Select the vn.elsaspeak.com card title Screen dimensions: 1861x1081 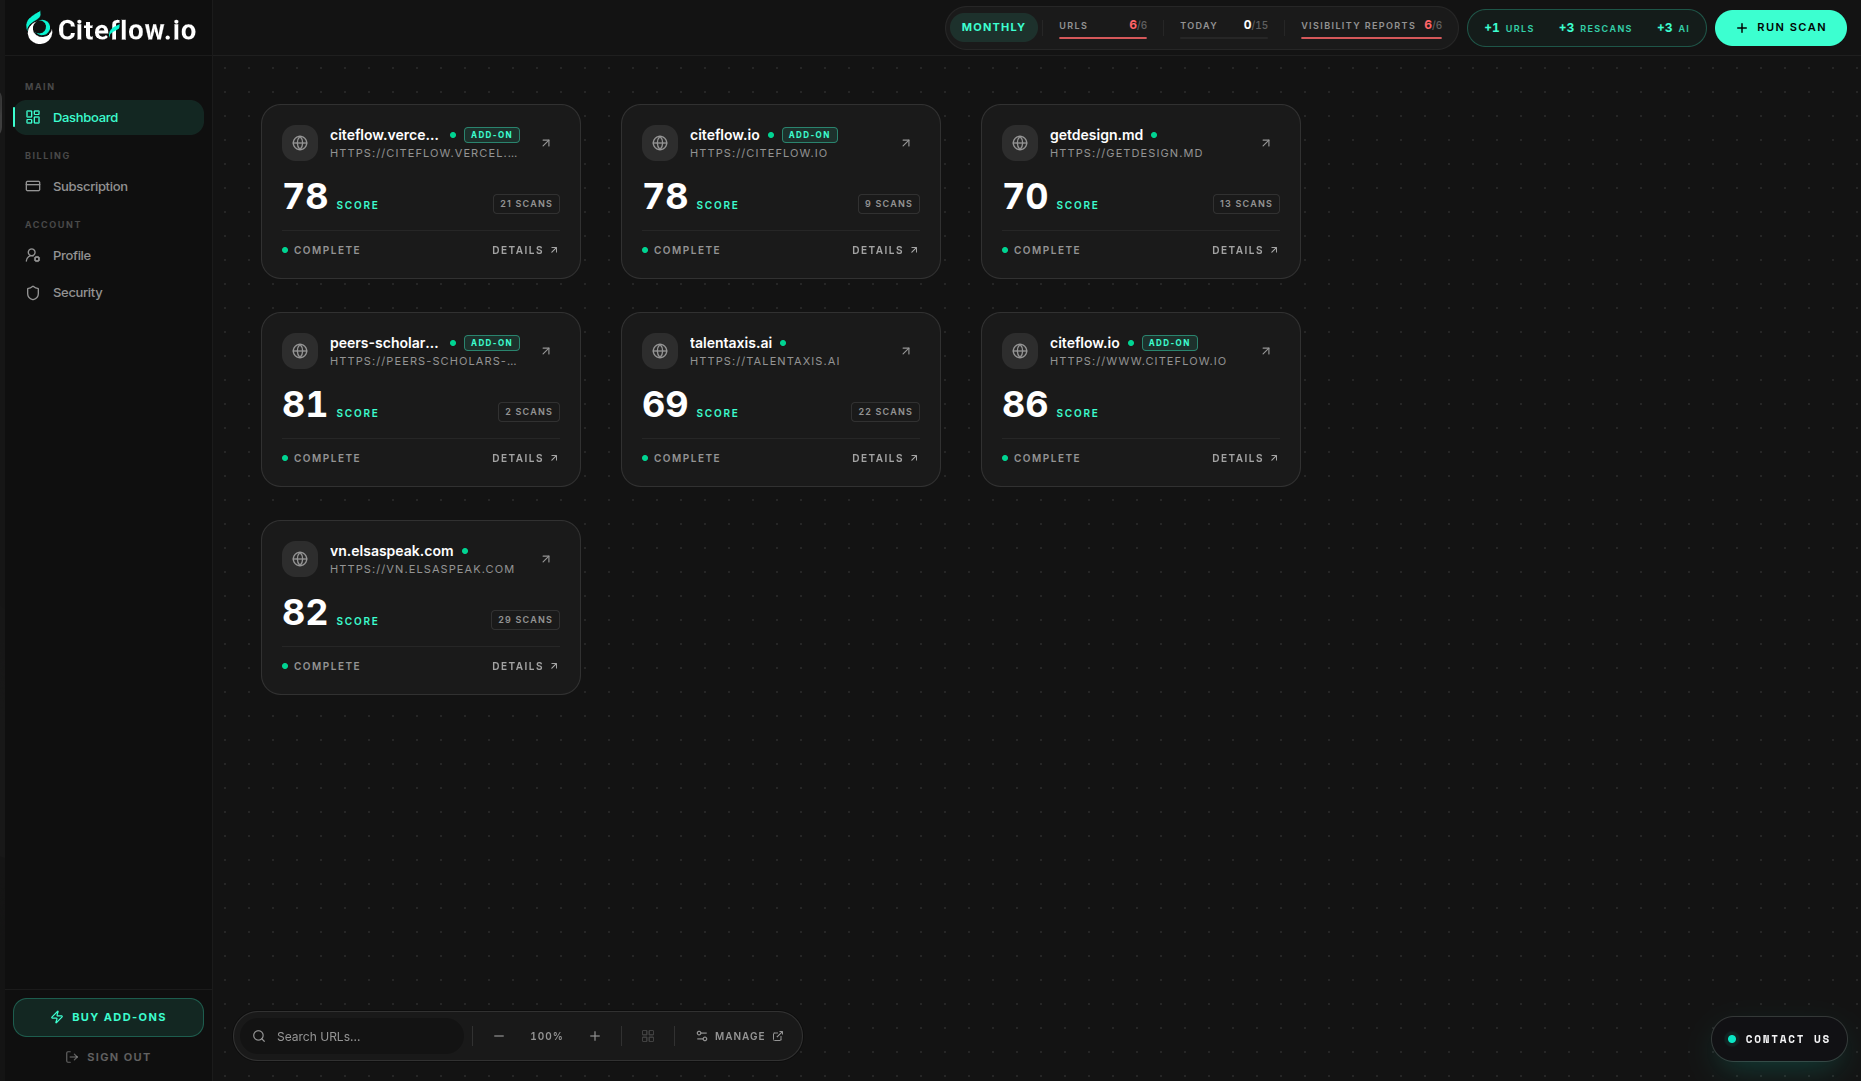click(x=392, y=551)
